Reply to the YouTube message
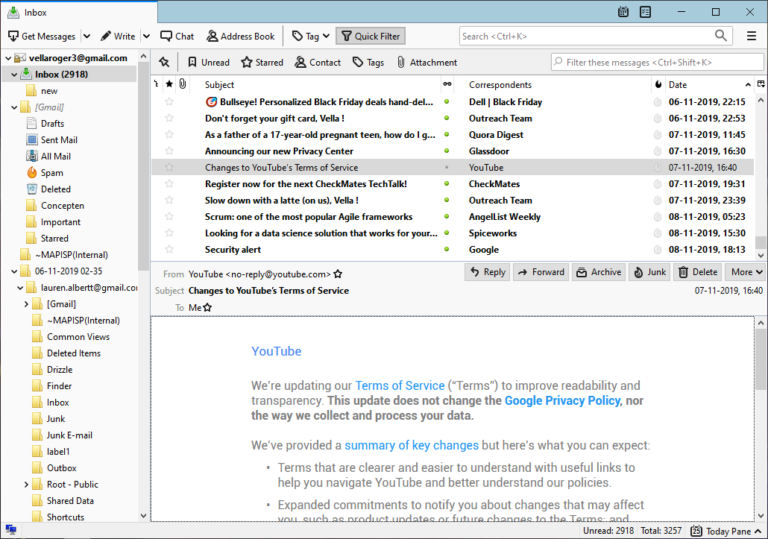 [x=488, y=272]
